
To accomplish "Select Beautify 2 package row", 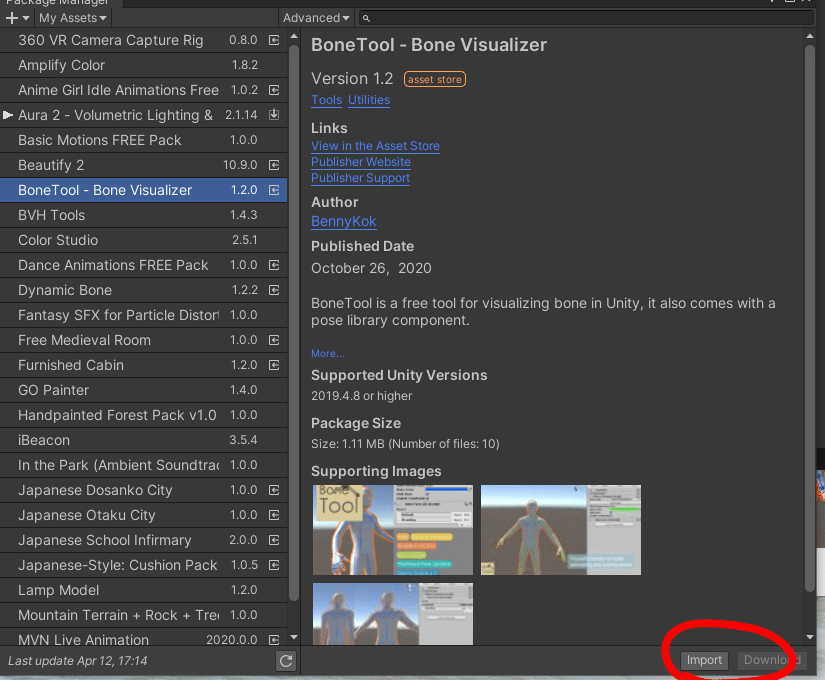I will (x=143, y=165).
